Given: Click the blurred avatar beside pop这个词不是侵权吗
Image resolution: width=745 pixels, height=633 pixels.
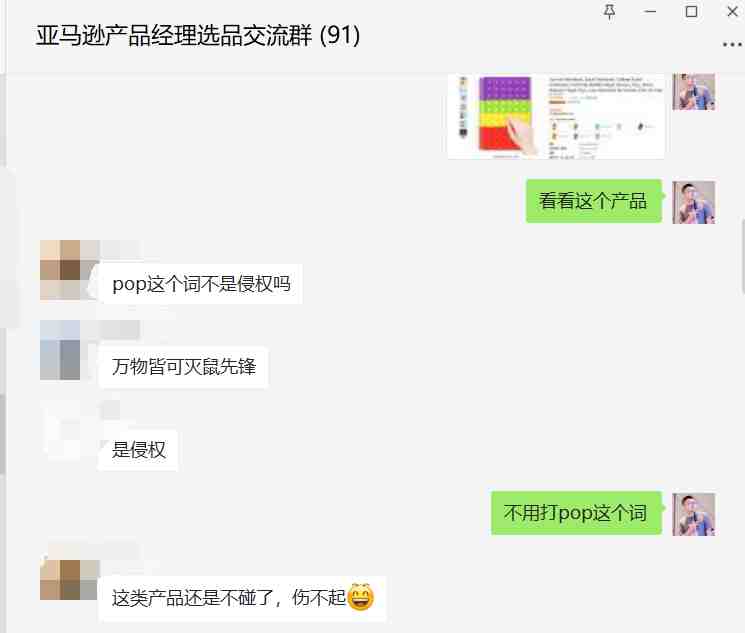Looking at the screenshot, I should click(61, 269).
